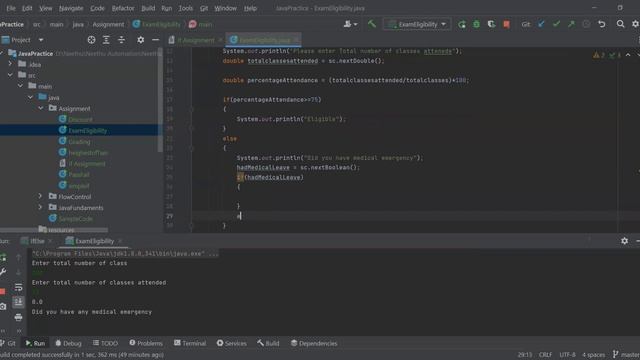The width and height of the screenshot is (640, 360).
Task: Select the ExamEligibility run tab
Action: pyautogui.click(x=94, y=241)
